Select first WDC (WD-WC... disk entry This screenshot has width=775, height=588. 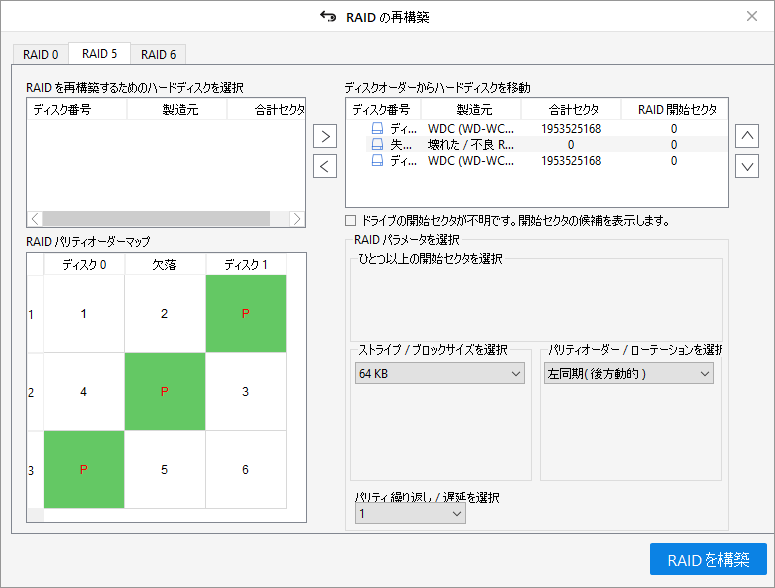546,128
